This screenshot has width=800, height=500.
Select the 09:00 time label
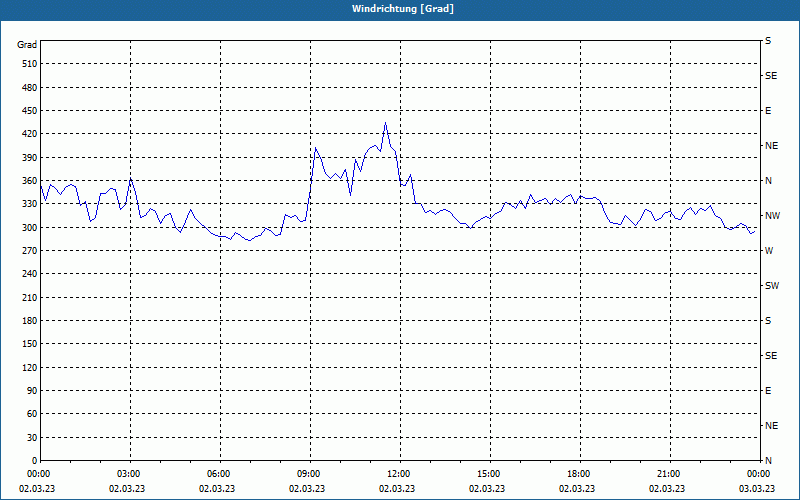pyautogui.click(x=310, y=474)
